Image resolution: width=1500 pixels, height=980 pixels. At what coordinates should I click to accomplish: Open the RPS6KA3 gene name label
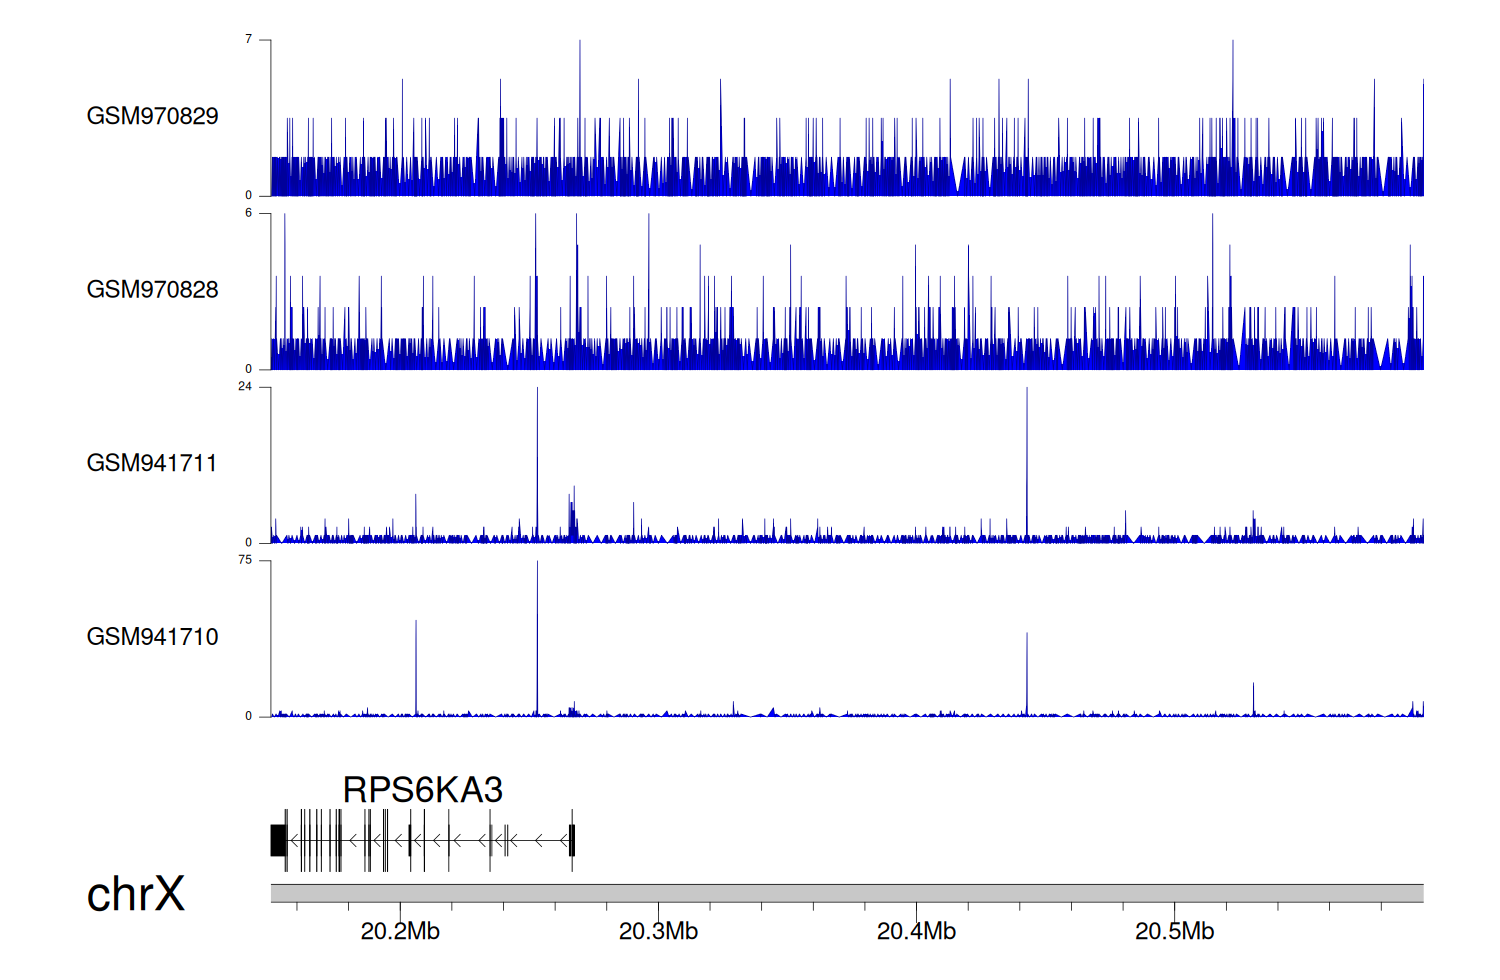(x=422, y=790)
